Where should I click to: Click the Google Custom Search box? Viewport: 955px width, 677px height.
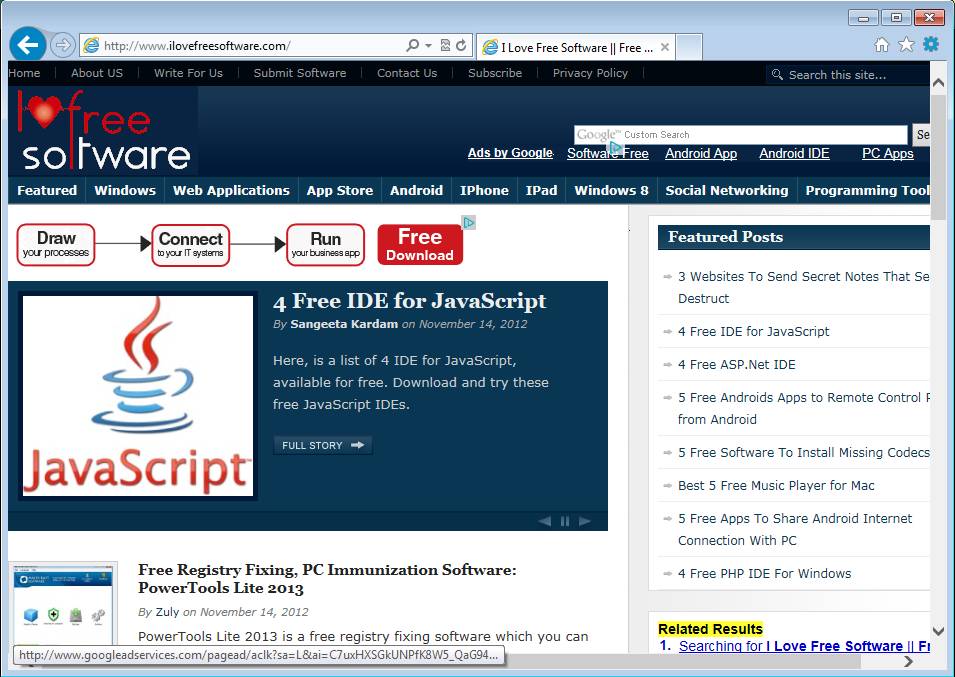coord(741,135)
